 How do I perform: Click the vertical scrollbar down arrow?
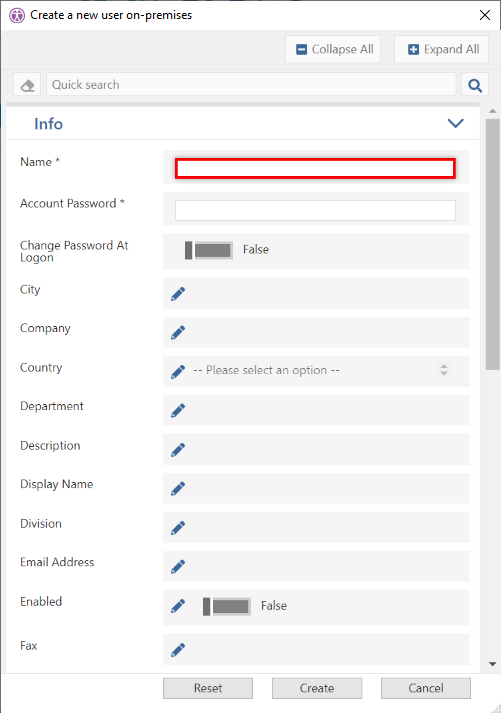click(x=492, y=664)
